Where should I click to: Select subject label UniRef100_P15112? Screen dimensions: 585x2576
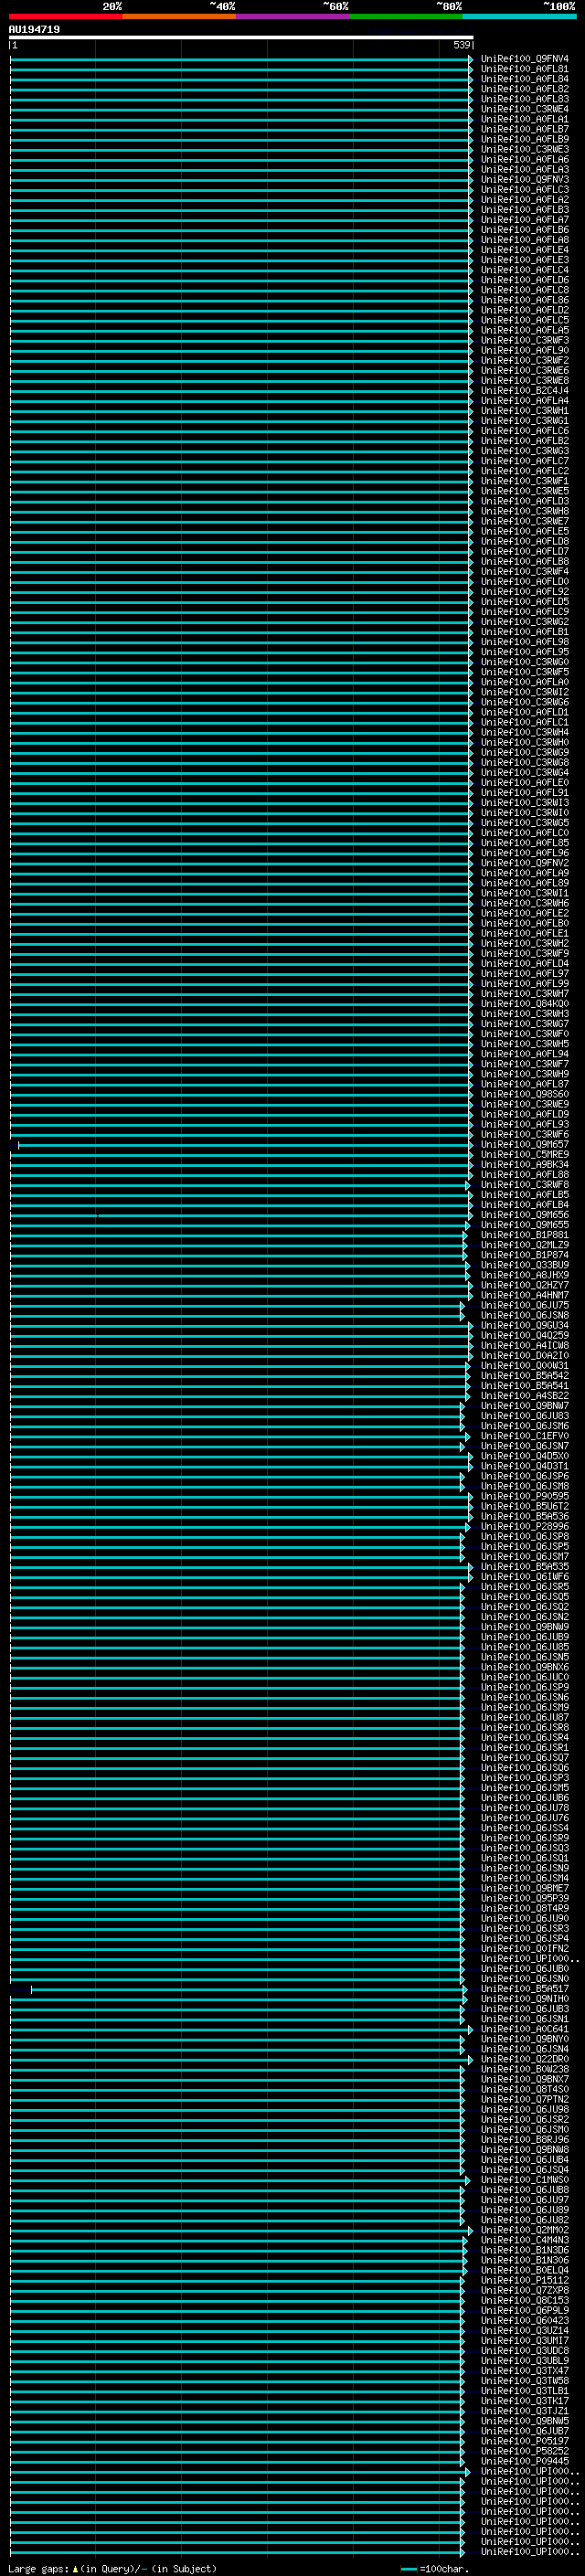[525, 2280]
